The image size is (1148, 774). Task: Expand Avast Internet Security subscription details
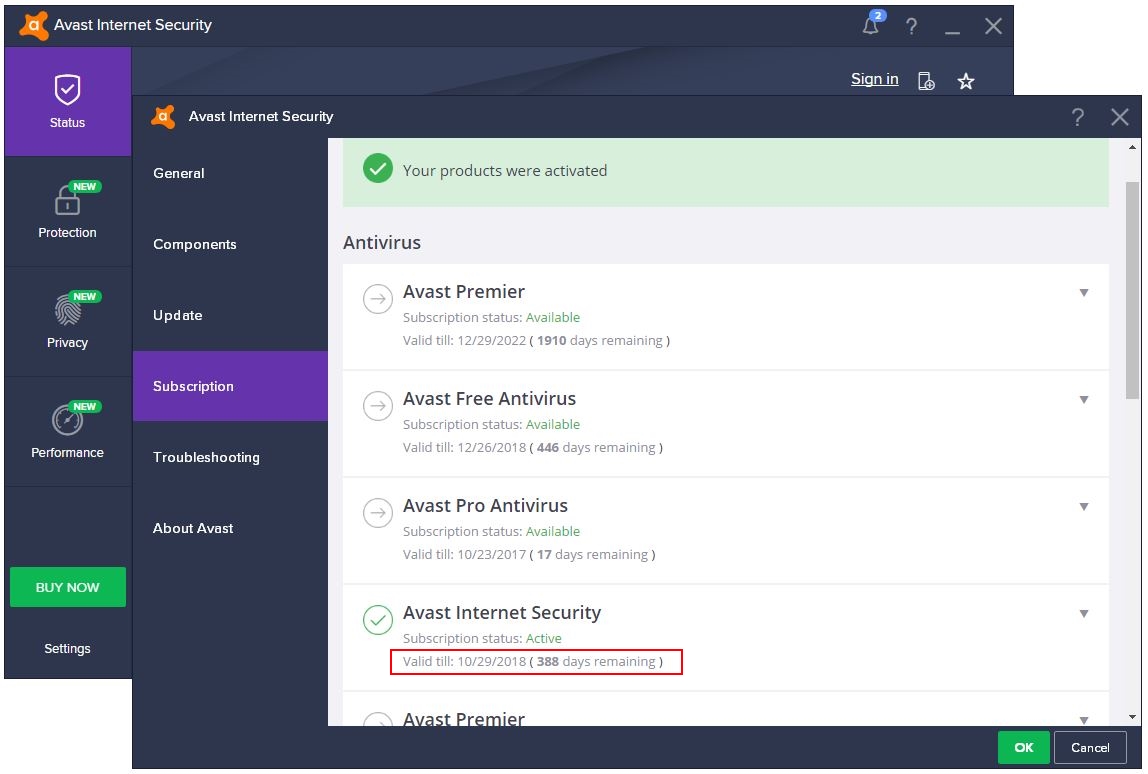click(x=1084, y=614)
